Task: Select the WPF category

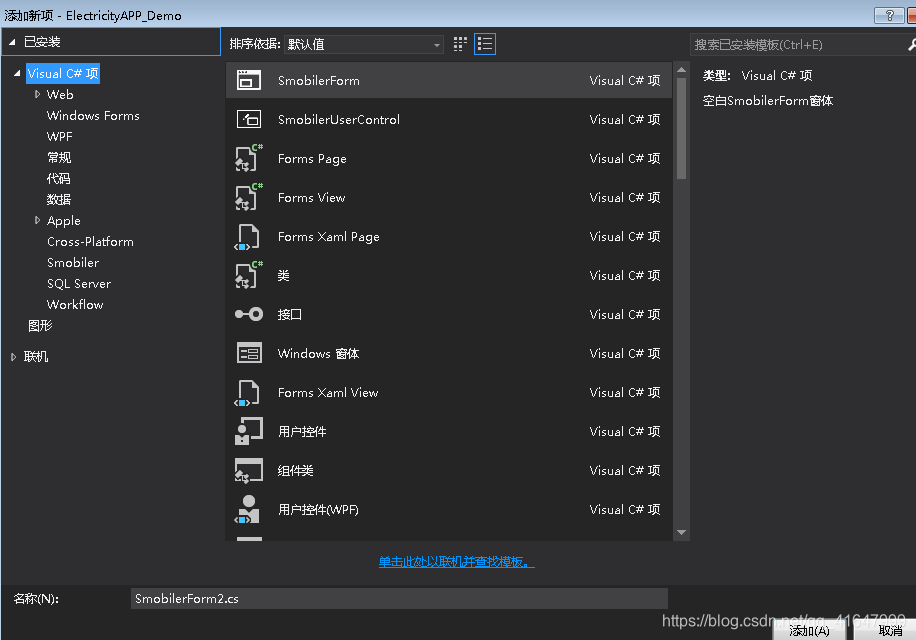Action: 60,137
